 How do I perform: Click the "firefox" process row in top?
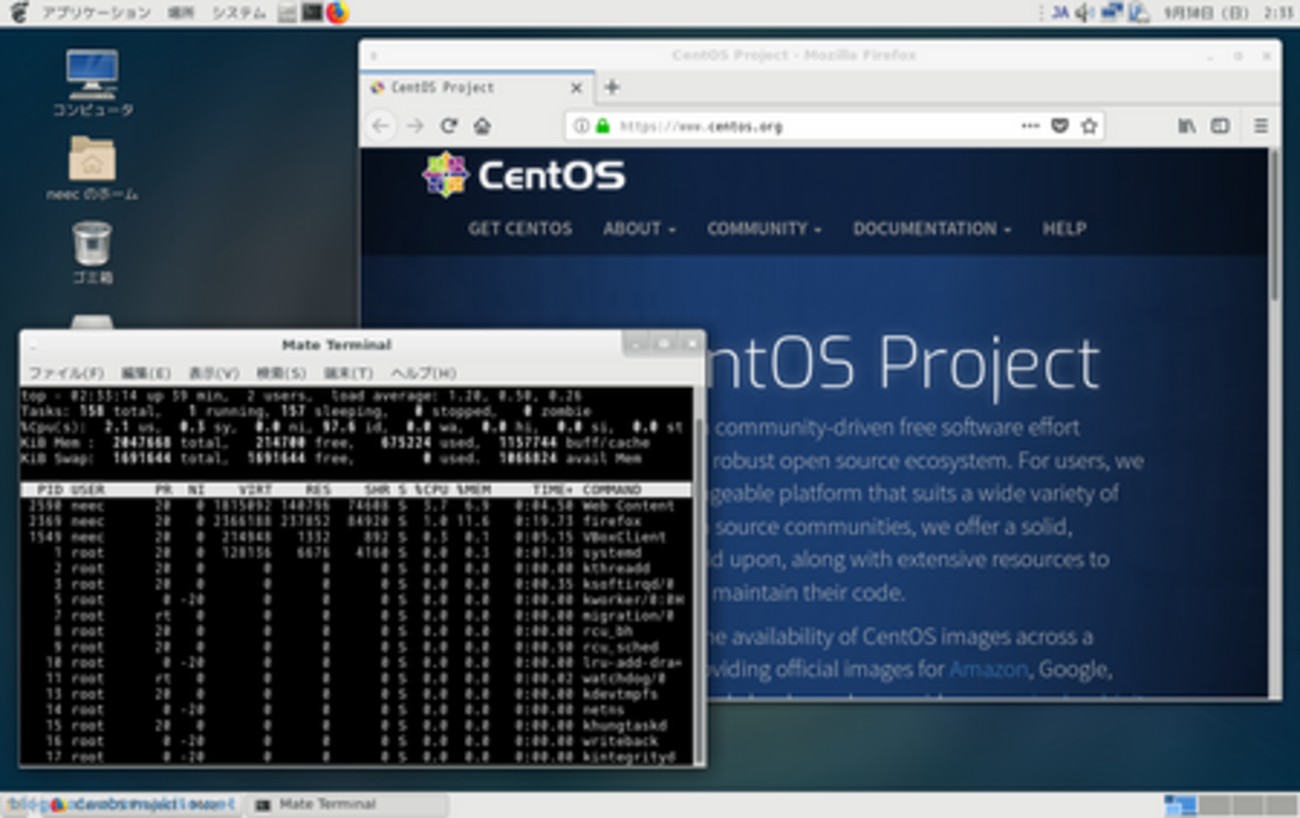click(356, 521)
